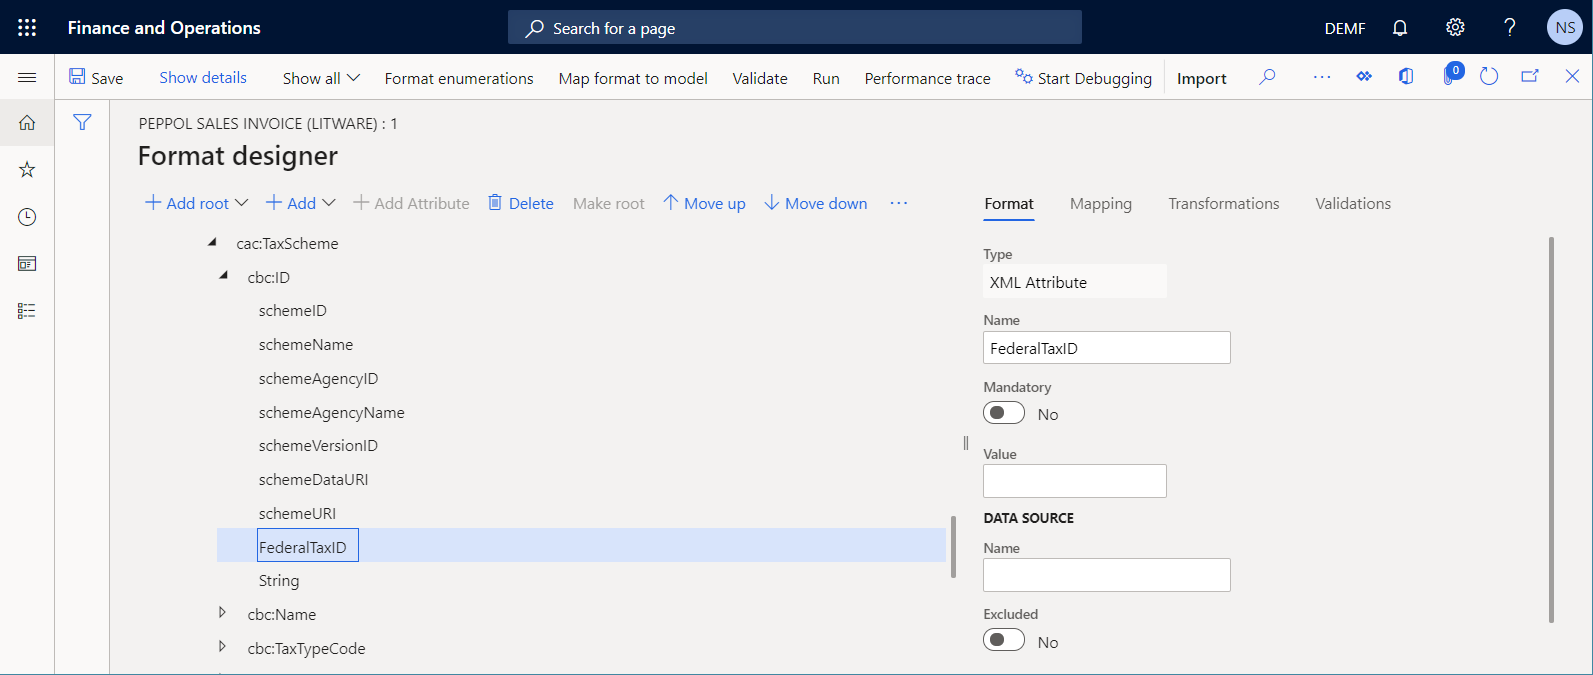Open Recent clock icon in sidebar
The height and width of the screenshot is (675, 1593).
[27, 217]
